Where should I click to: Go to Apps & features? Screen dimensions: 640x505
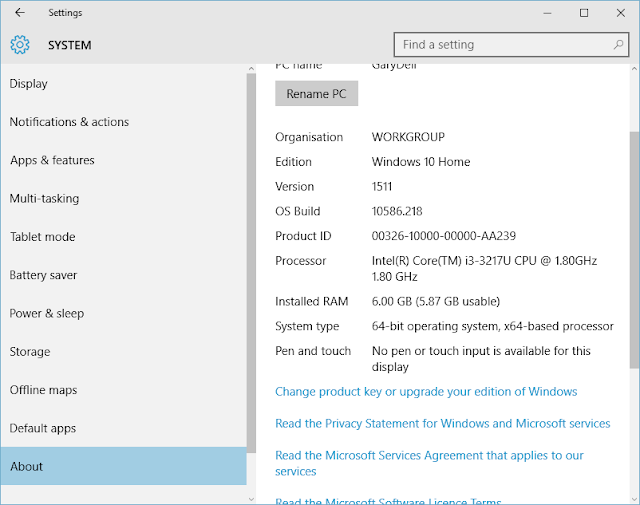coord(52,160)
